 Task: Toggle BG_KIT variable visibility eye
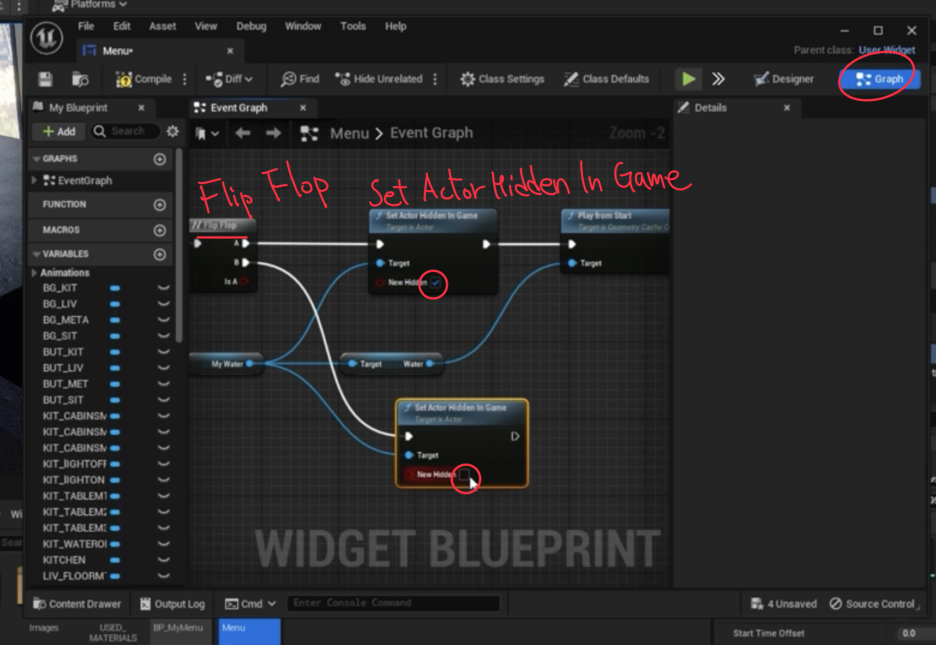pos(163,288)
